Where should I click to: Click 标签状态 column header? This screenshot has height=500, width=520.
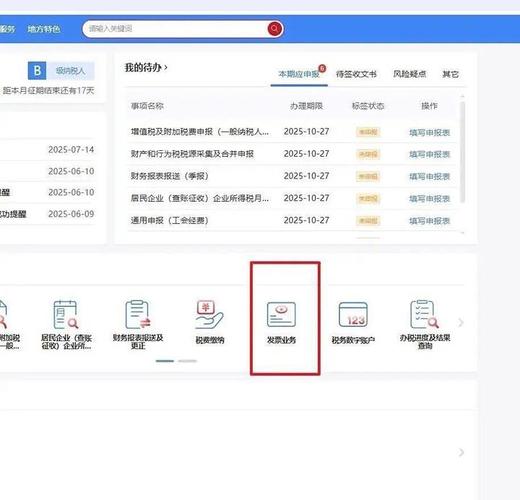click(368, 106)
